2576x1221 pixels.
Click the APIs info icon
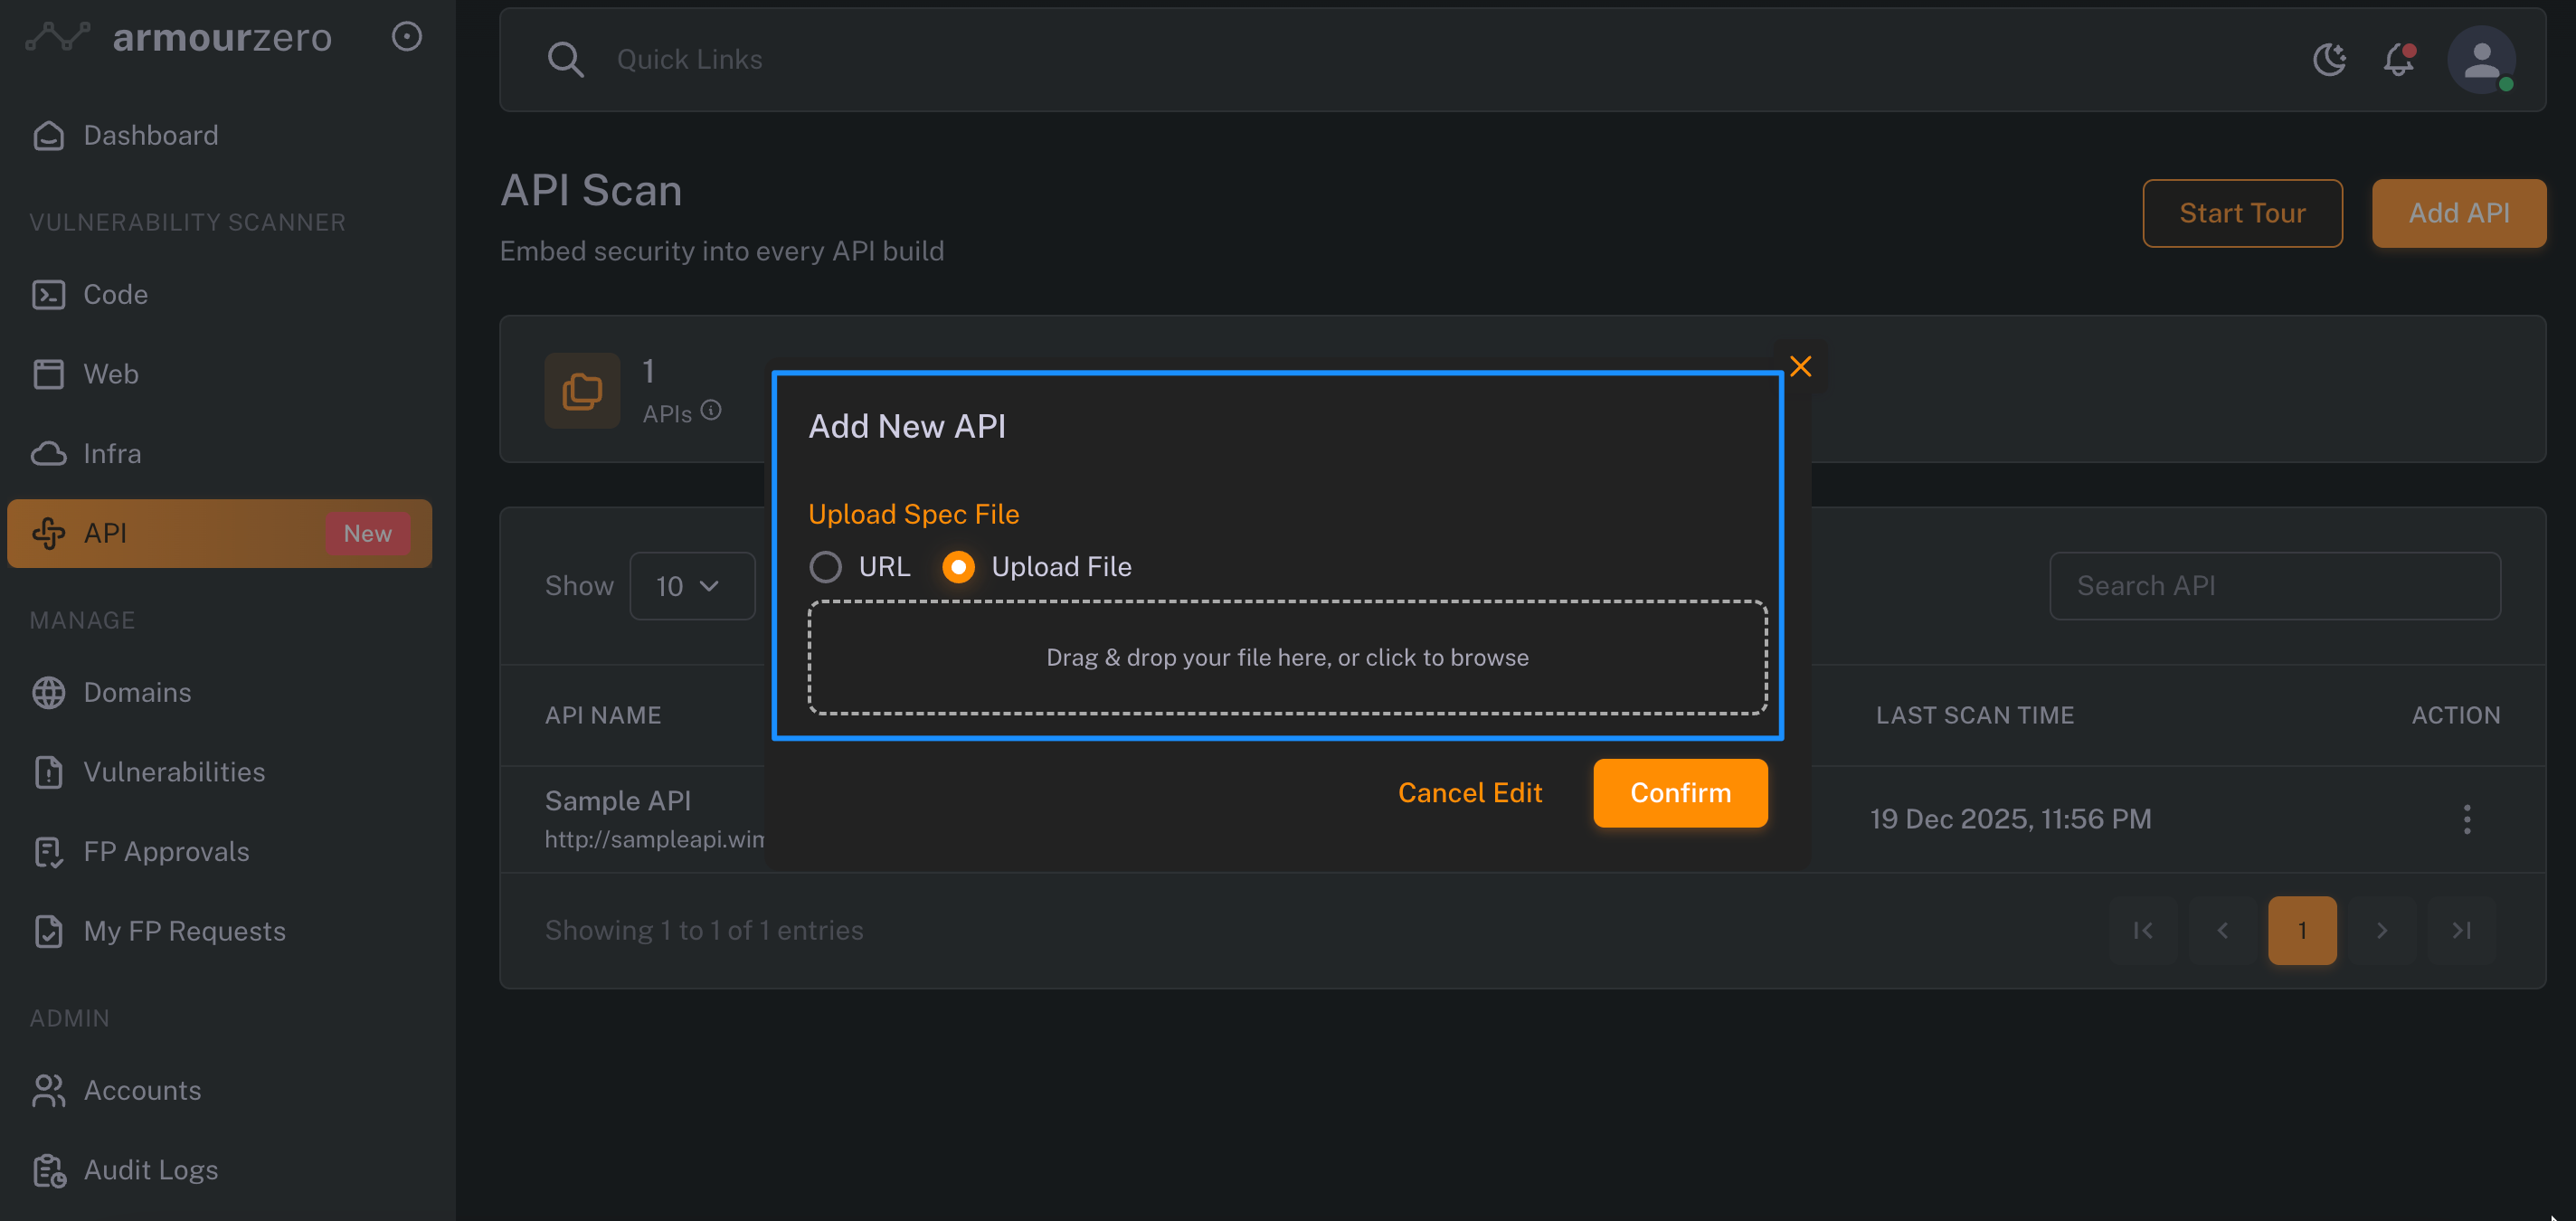711,411
